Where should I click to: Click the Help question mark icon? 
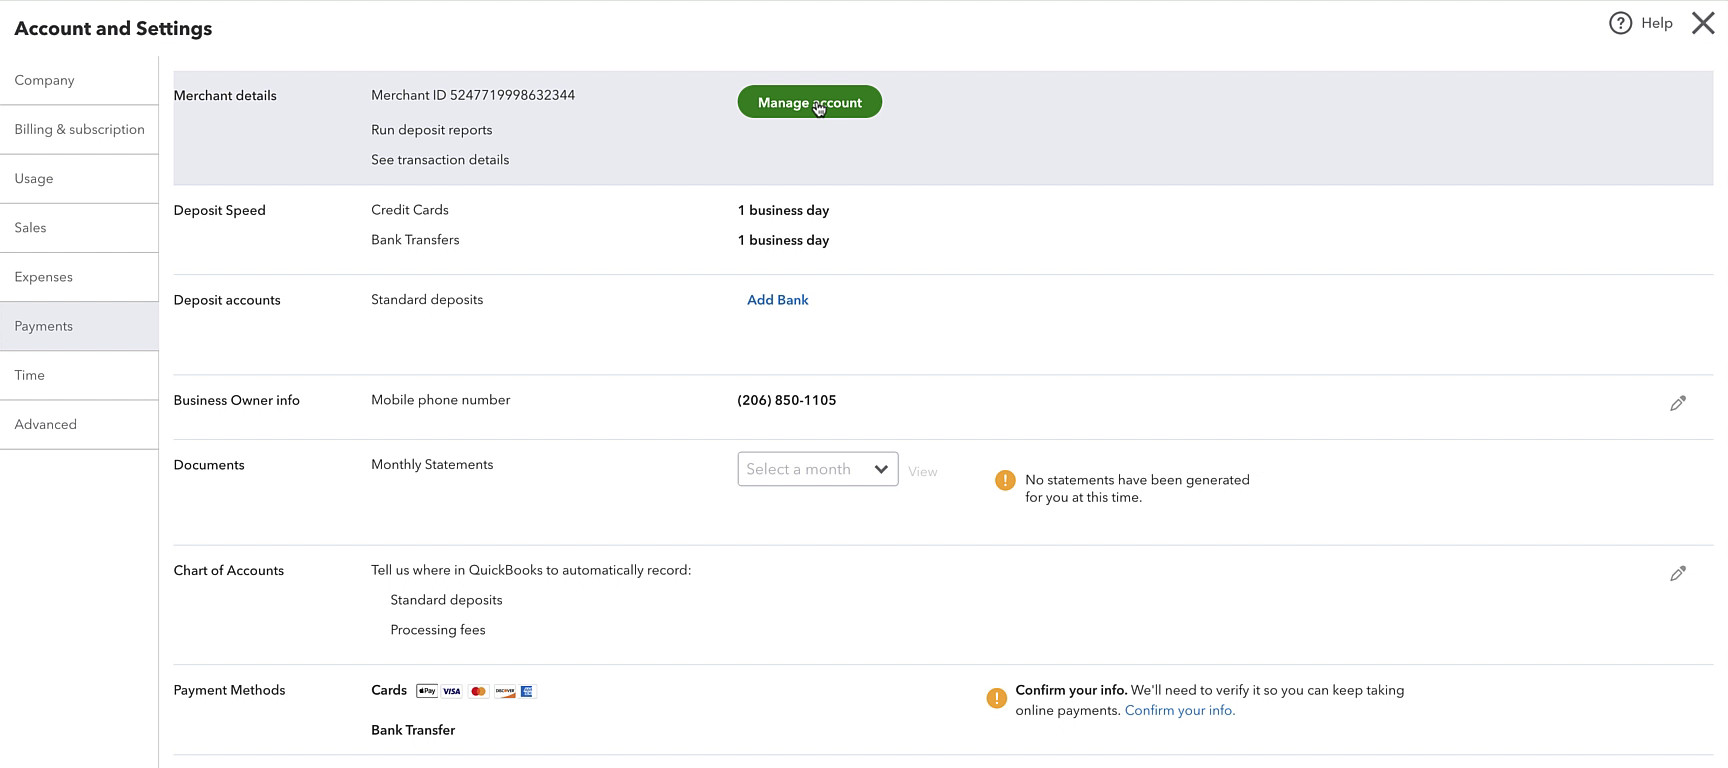(x=1620, y=23)
